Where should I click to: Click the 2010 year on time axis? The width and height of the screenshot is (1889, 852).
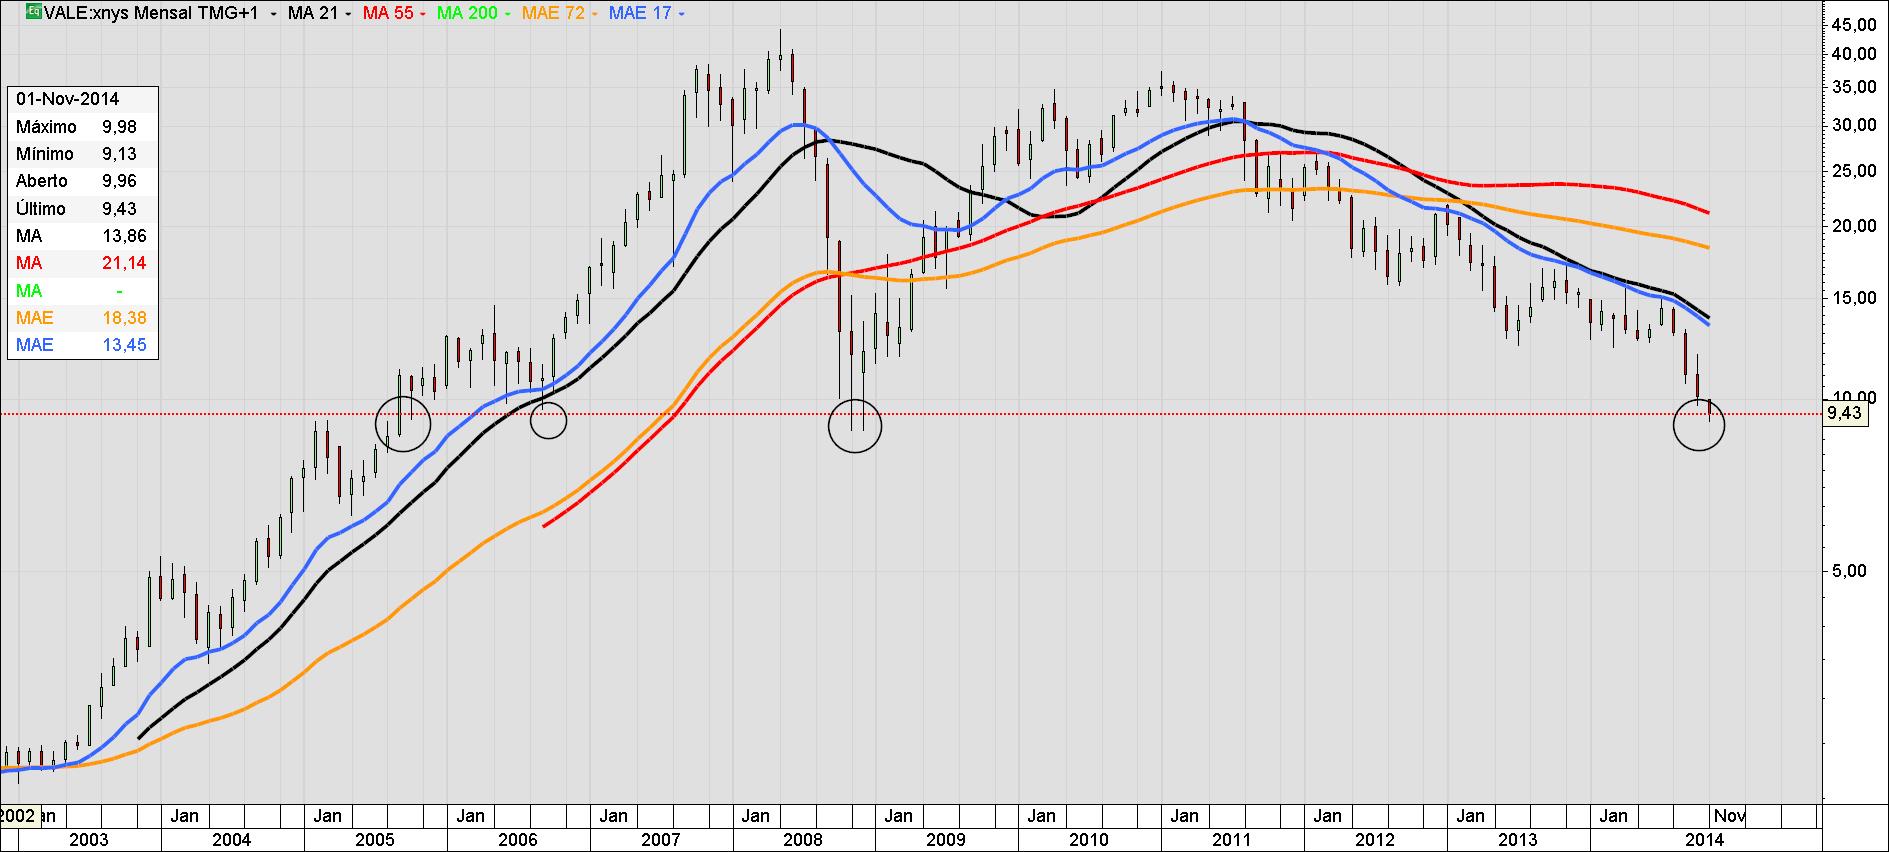[x=1089, y=840]
